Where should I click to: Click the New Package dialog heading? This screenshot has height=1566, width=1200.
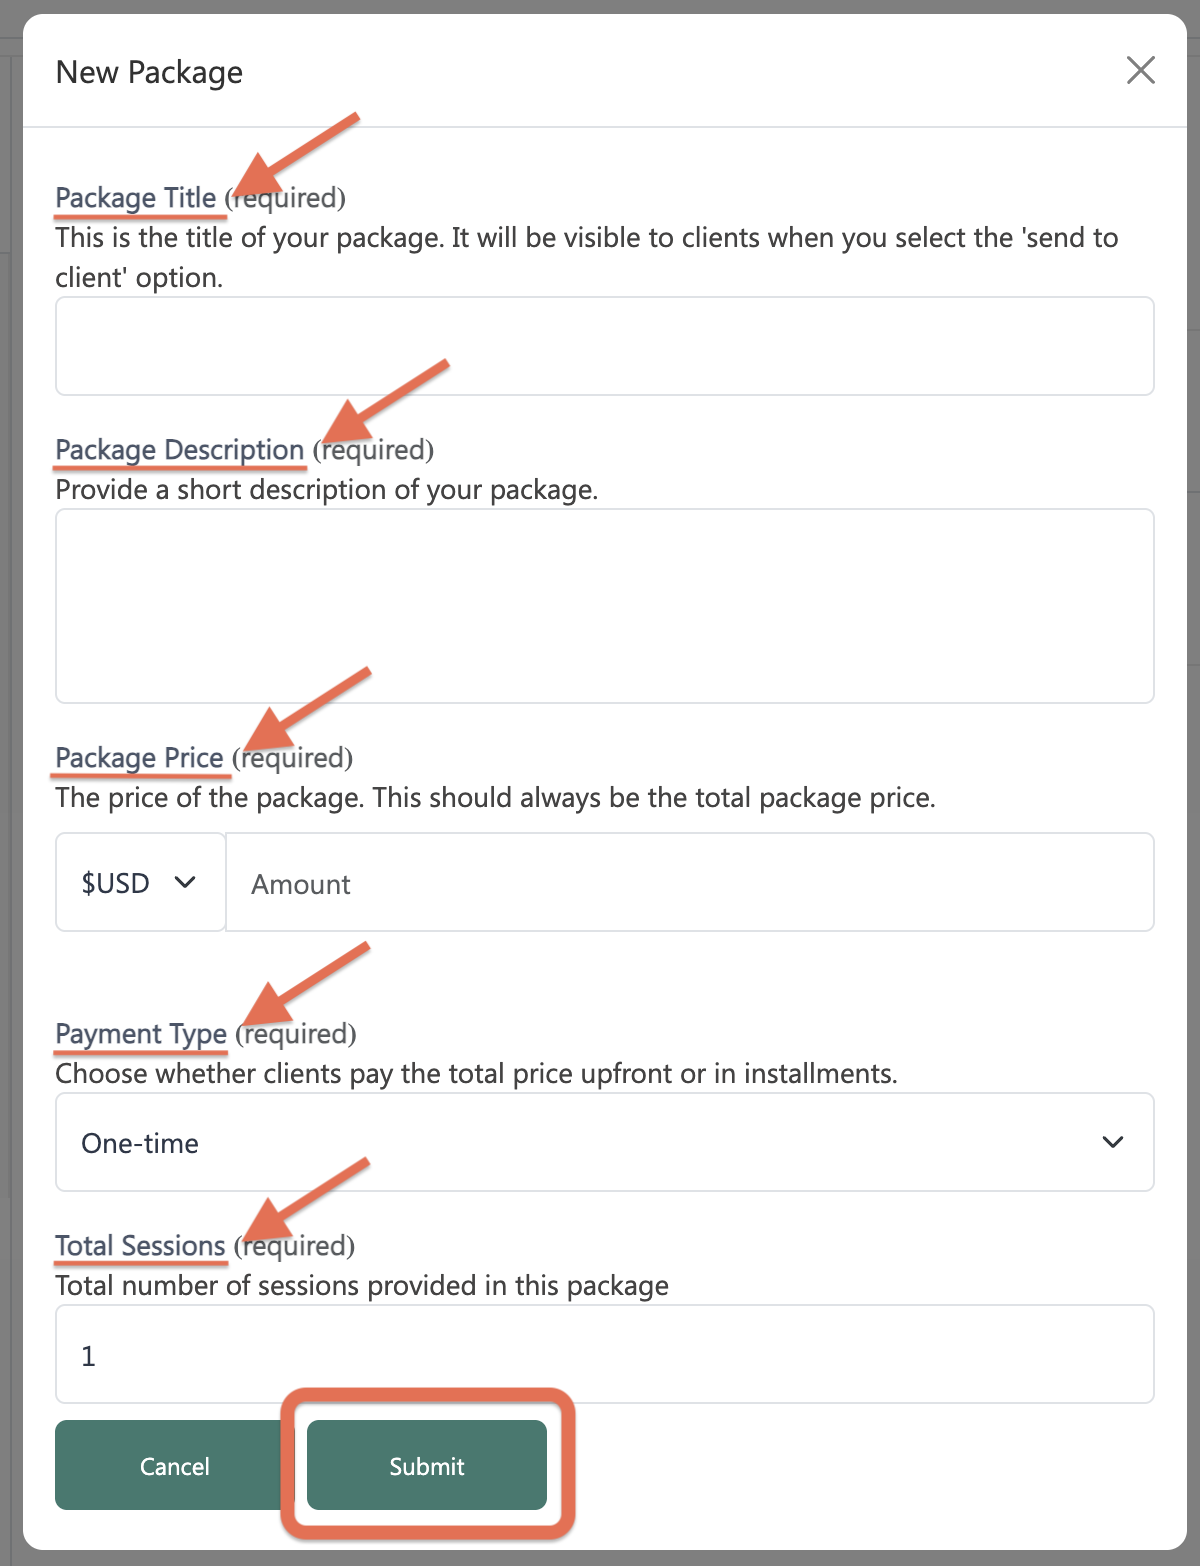[x=149, y=72]
